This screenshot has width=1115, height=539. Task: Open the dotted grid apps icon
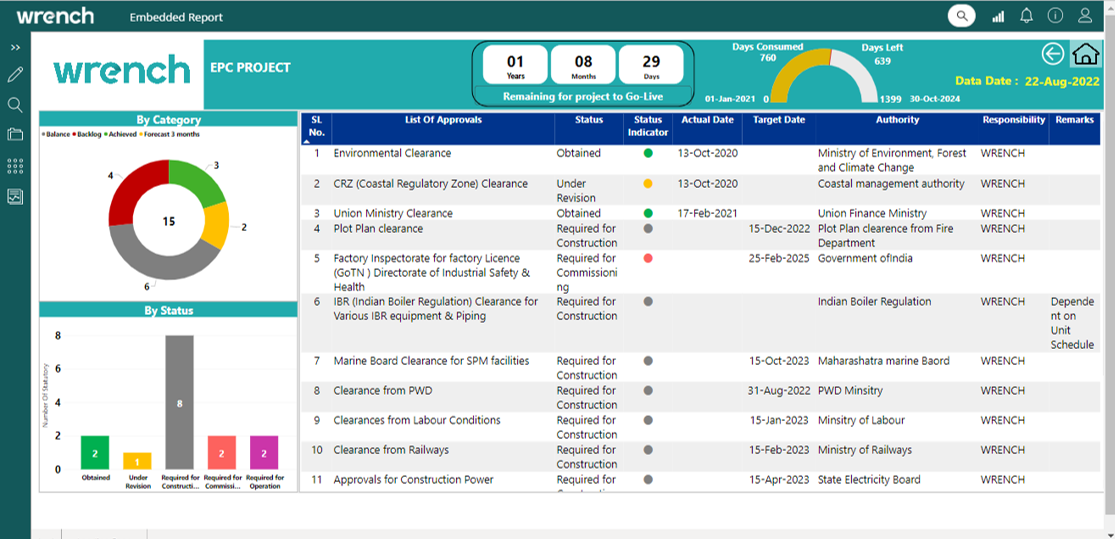[x=15, y=166]
